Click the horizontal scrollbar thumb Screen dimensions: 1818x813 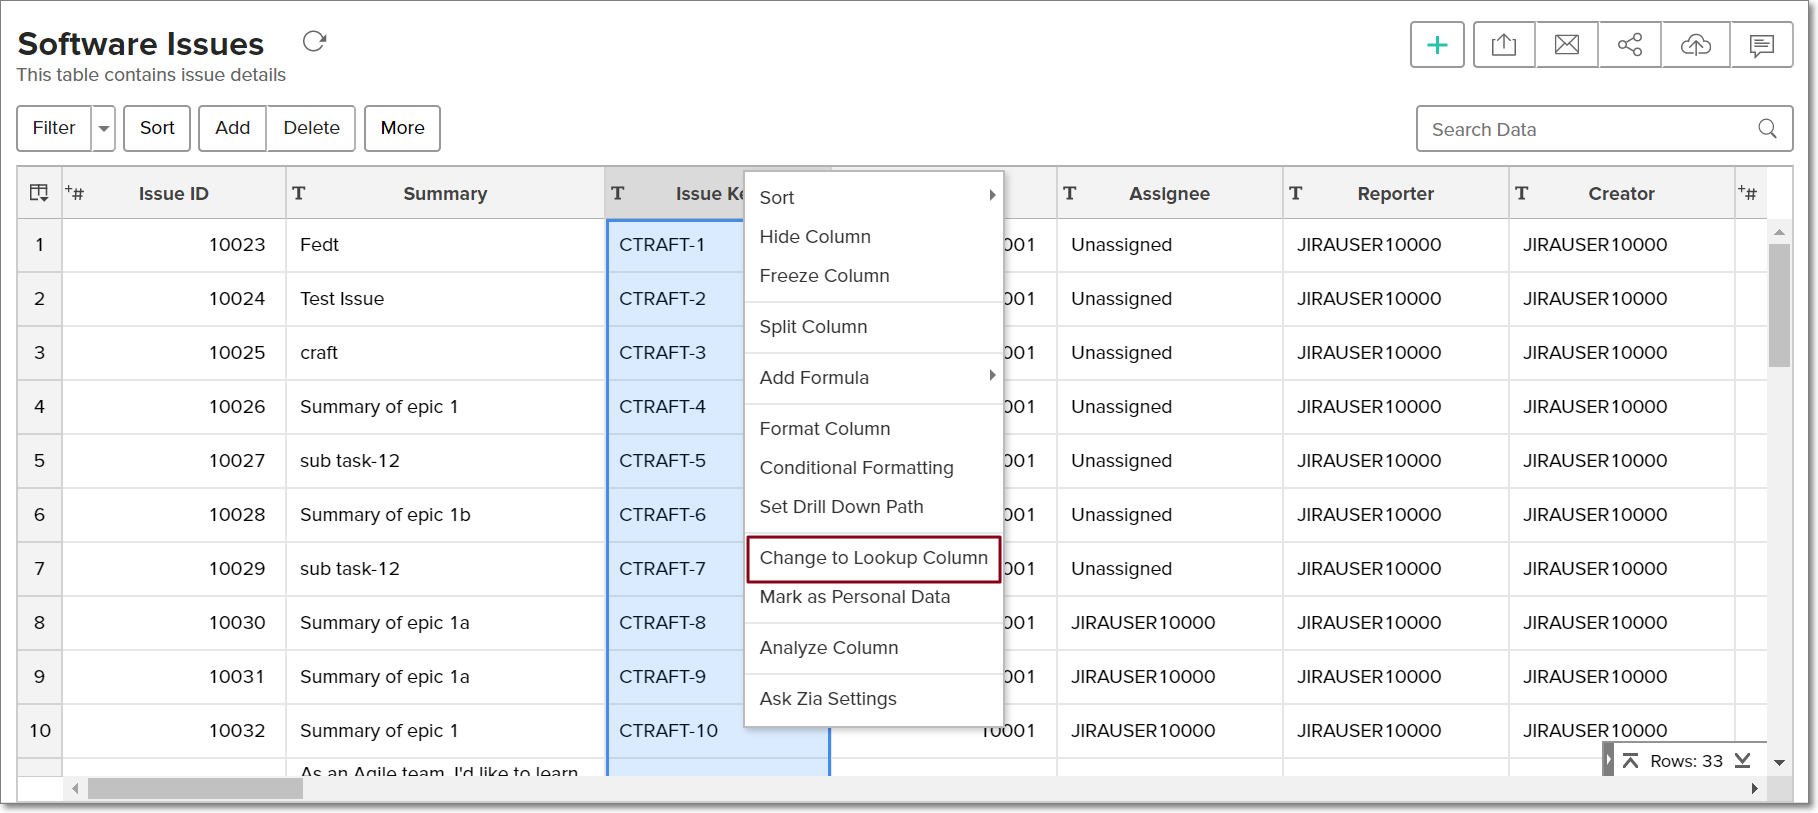[195, 789]
